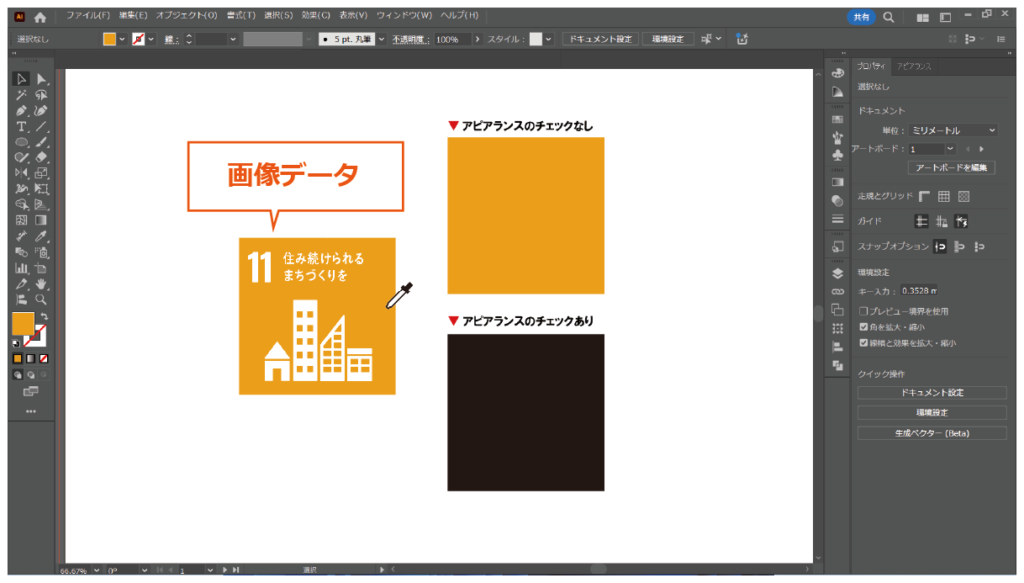Click the アートボードを編集 button
This screenshot has width=1024, height=583.
[x=952, y=168]
